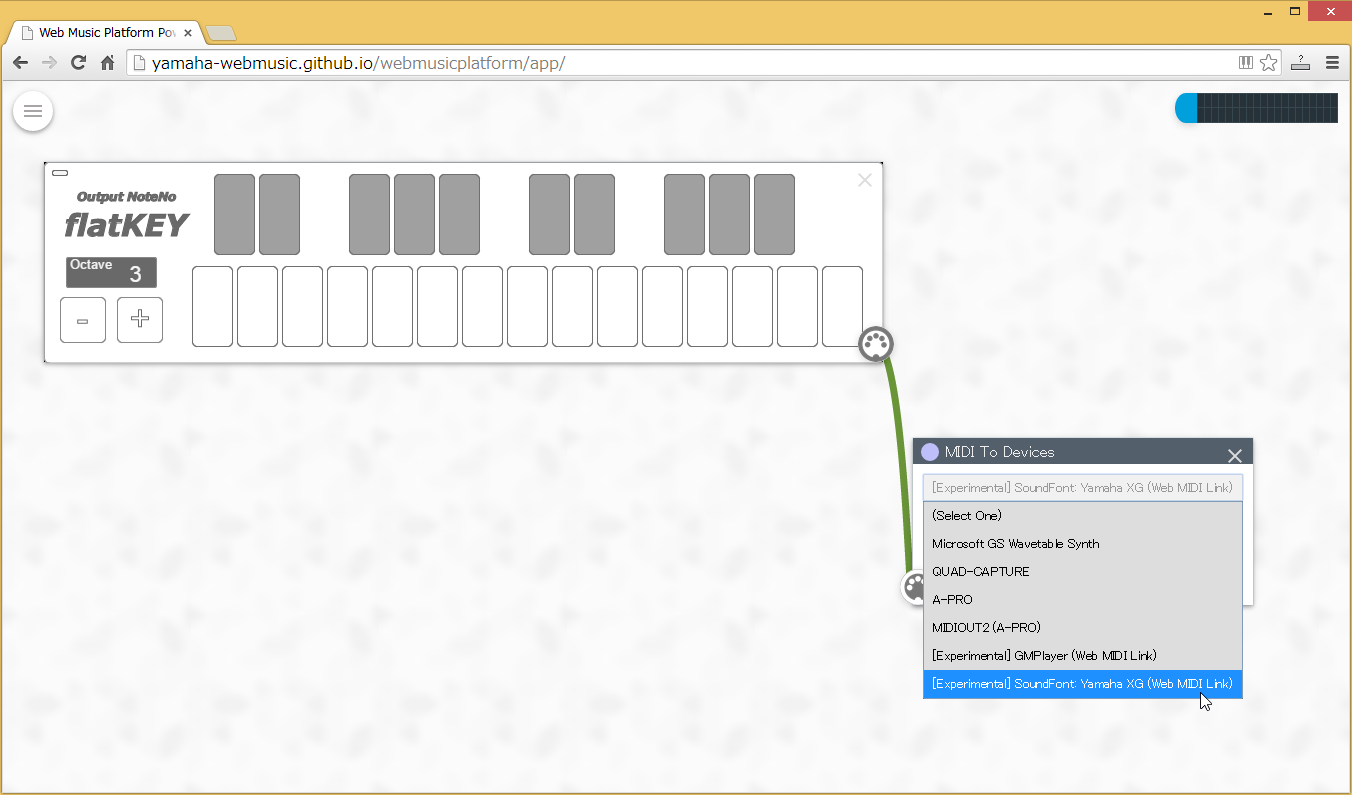Increase octave with plus button

(x=140, y=320)
